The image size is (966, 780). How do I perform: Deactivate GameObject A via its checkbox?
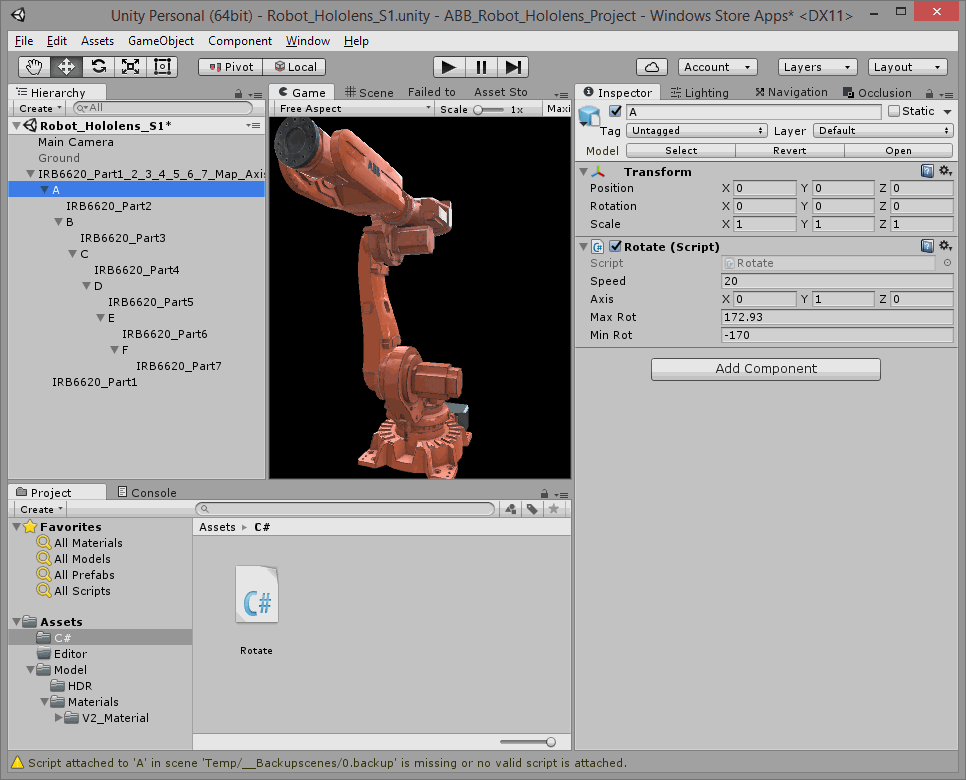coord(614,111)
